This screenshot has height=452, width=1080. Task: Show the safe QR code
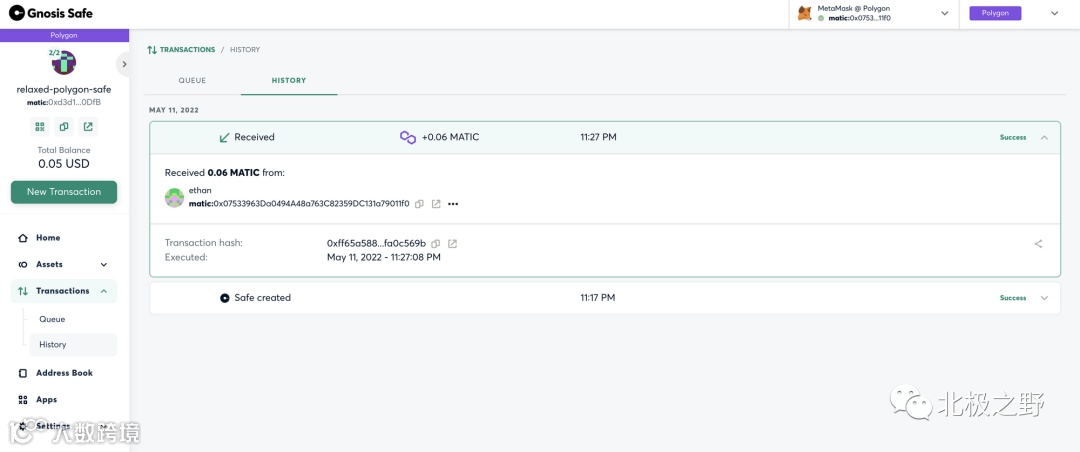(x=40, y=127)
